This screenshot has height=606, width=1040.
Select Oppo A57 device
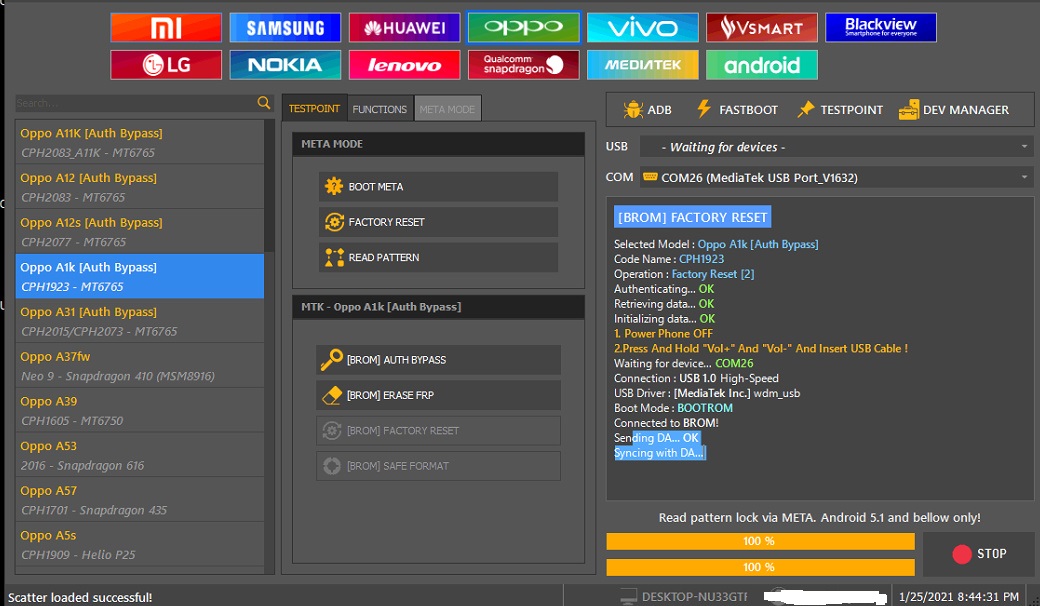coord(140,500)
